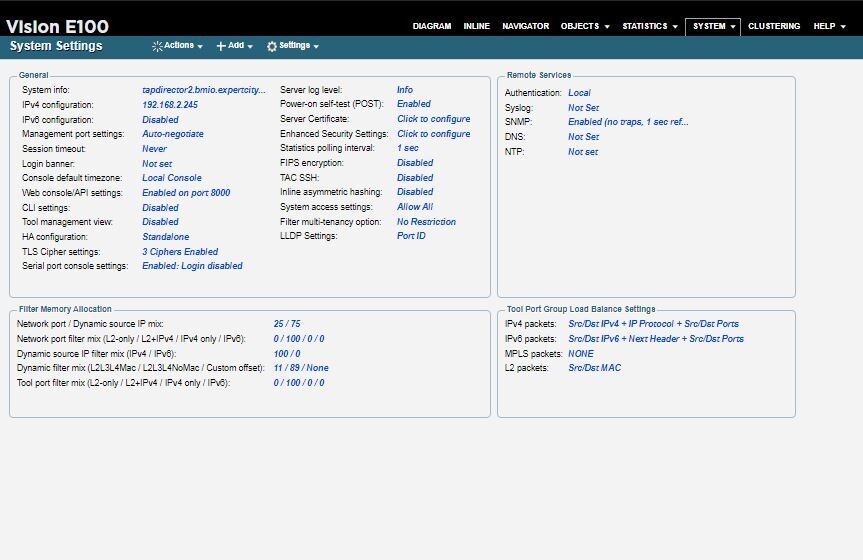Image resolution: width=863 pixels, height=560 pixels.
Task: Switch to the Diagram view
Action: (432, 26)
